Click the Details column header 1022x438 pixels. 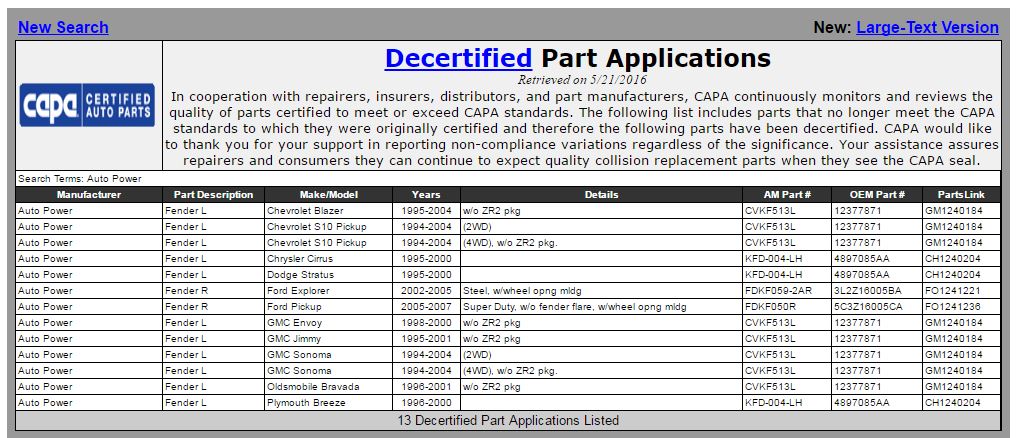[x=601, y=195]
